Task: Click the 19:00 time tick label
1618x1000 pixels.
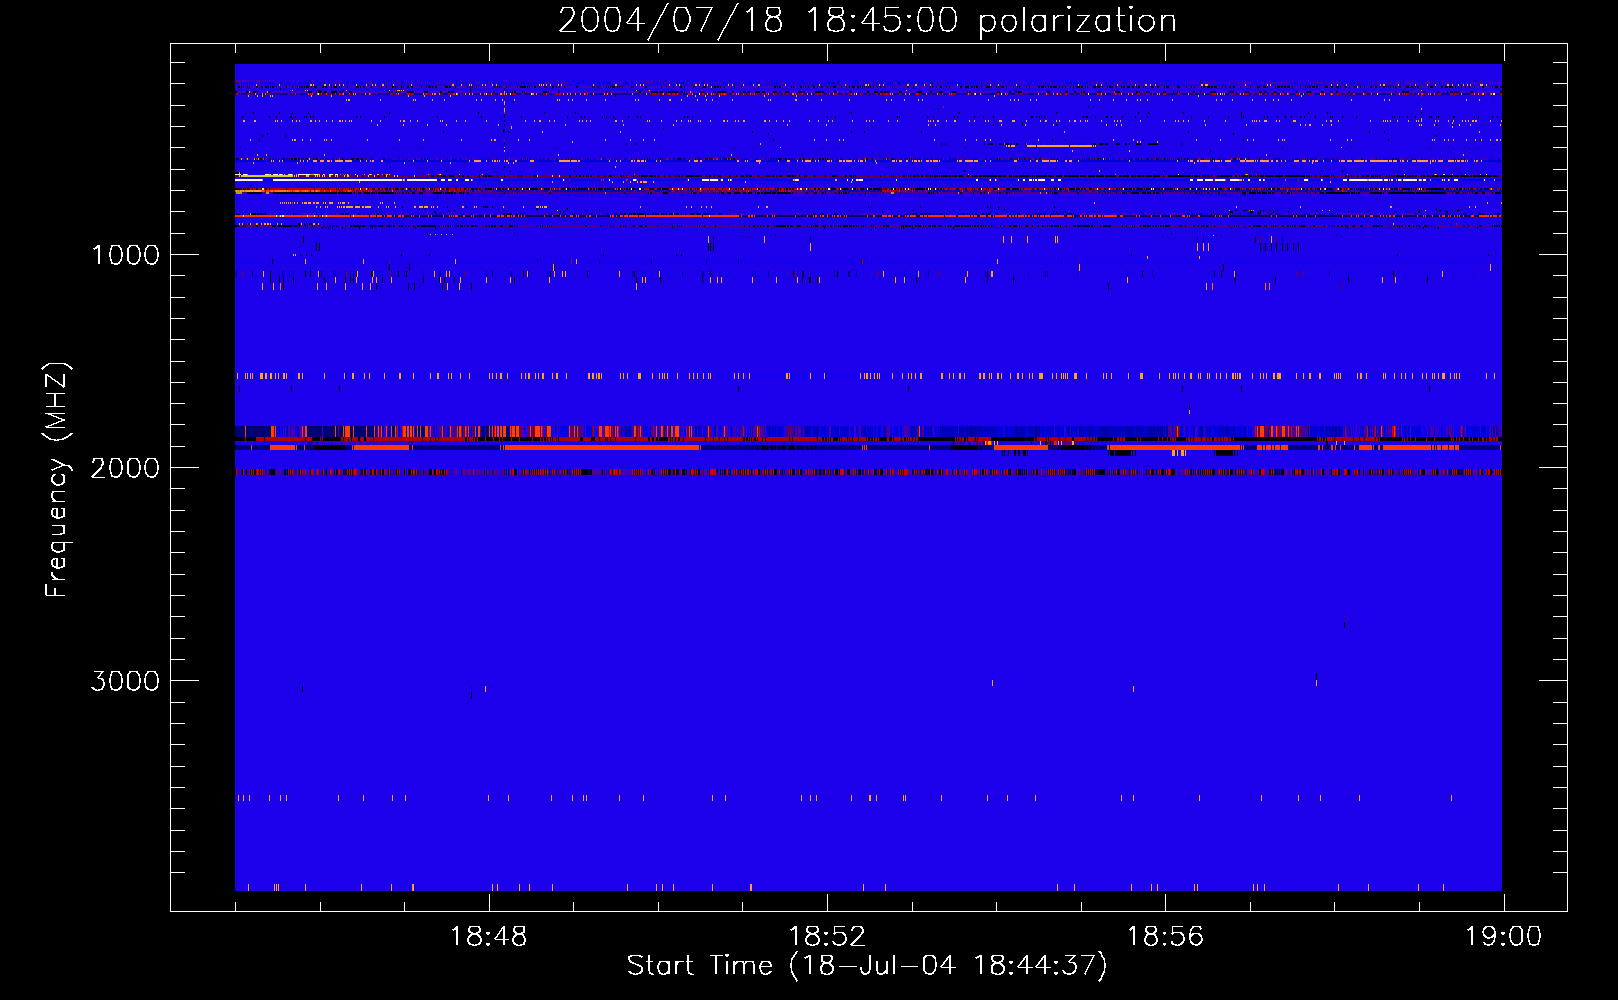Action: [1503, 937]
